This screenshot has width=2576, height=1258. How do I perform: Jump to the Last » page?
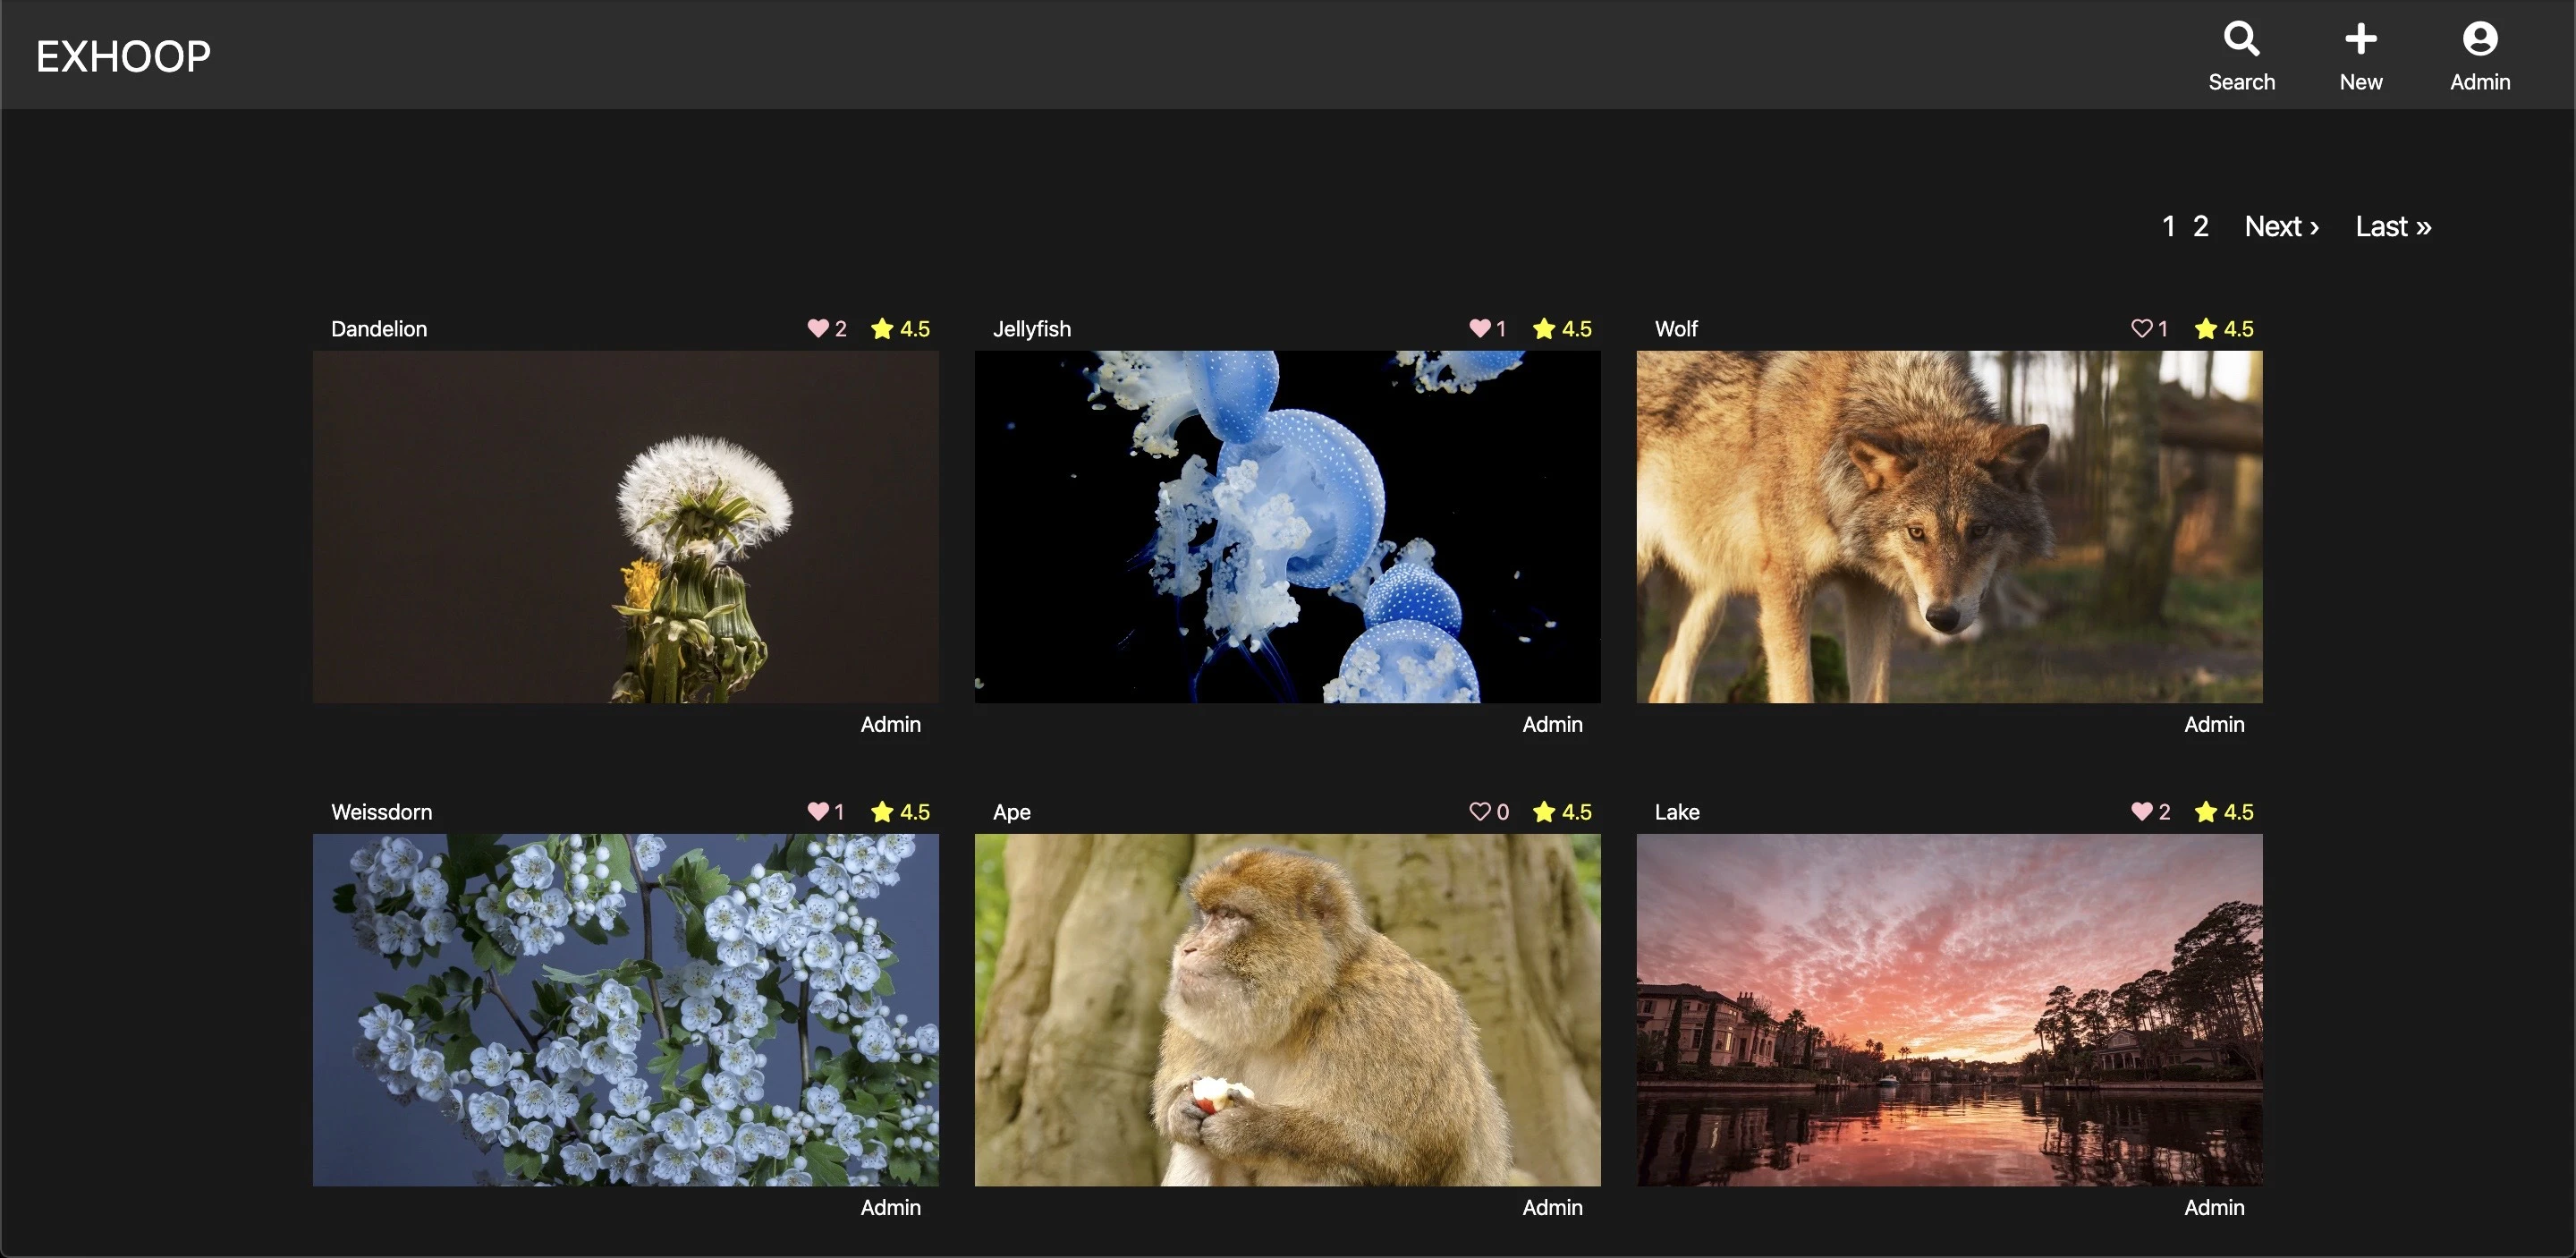[x=2393, y=226]
